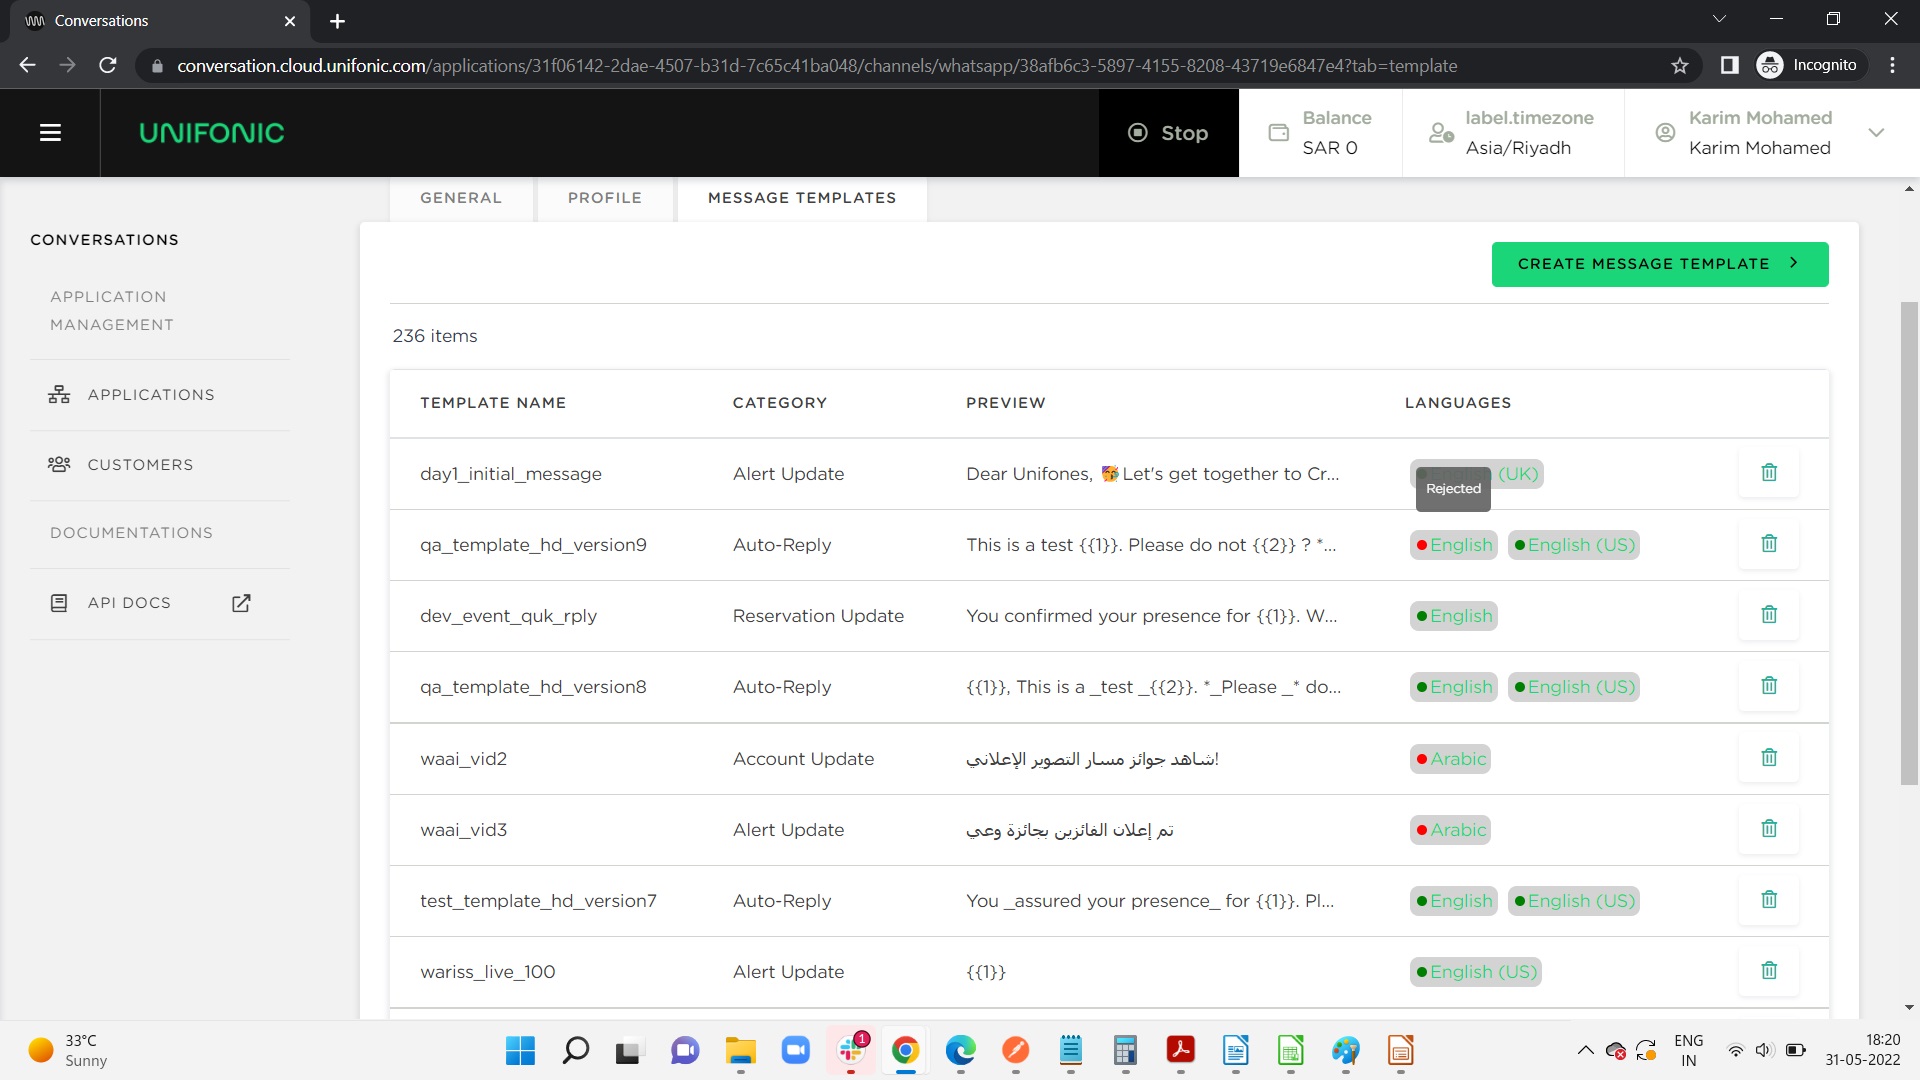1920x1080 pixels.
Task: Click the Applications sidebar icon
Action: click(x=59, y=395)
